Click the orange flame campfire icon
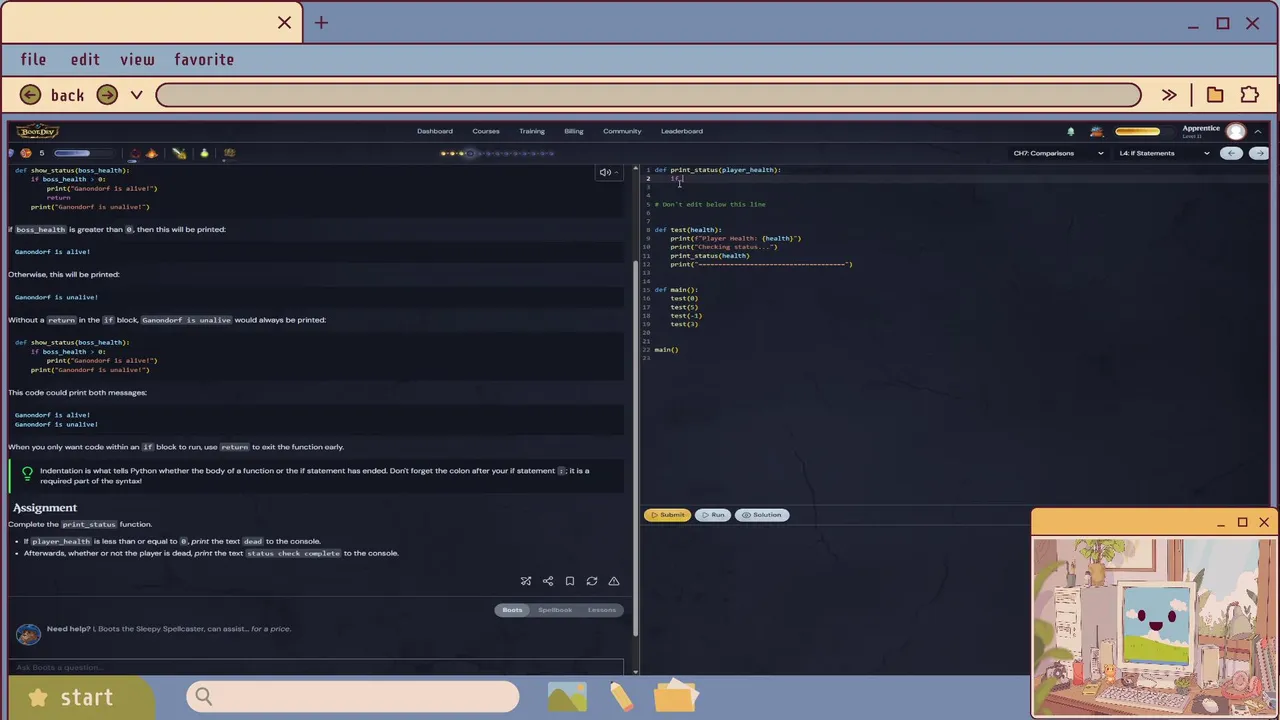Screen dimensions: 1280x720 coord(152,153)
